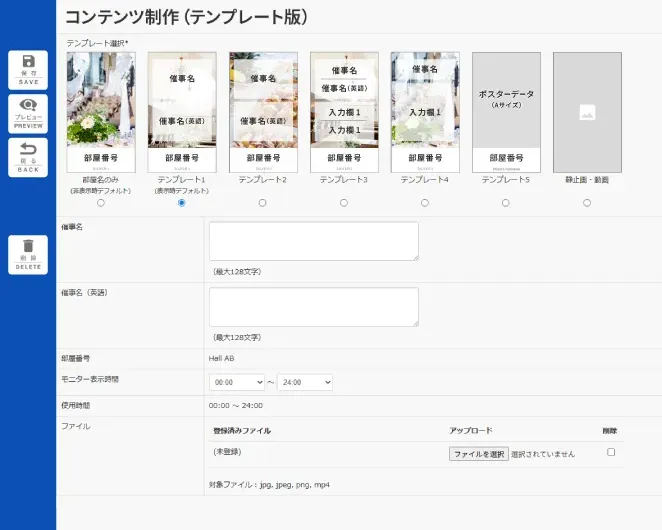Select the テンプレート2 radio button
The image size is (662, 530).
[x=263, y=203]
